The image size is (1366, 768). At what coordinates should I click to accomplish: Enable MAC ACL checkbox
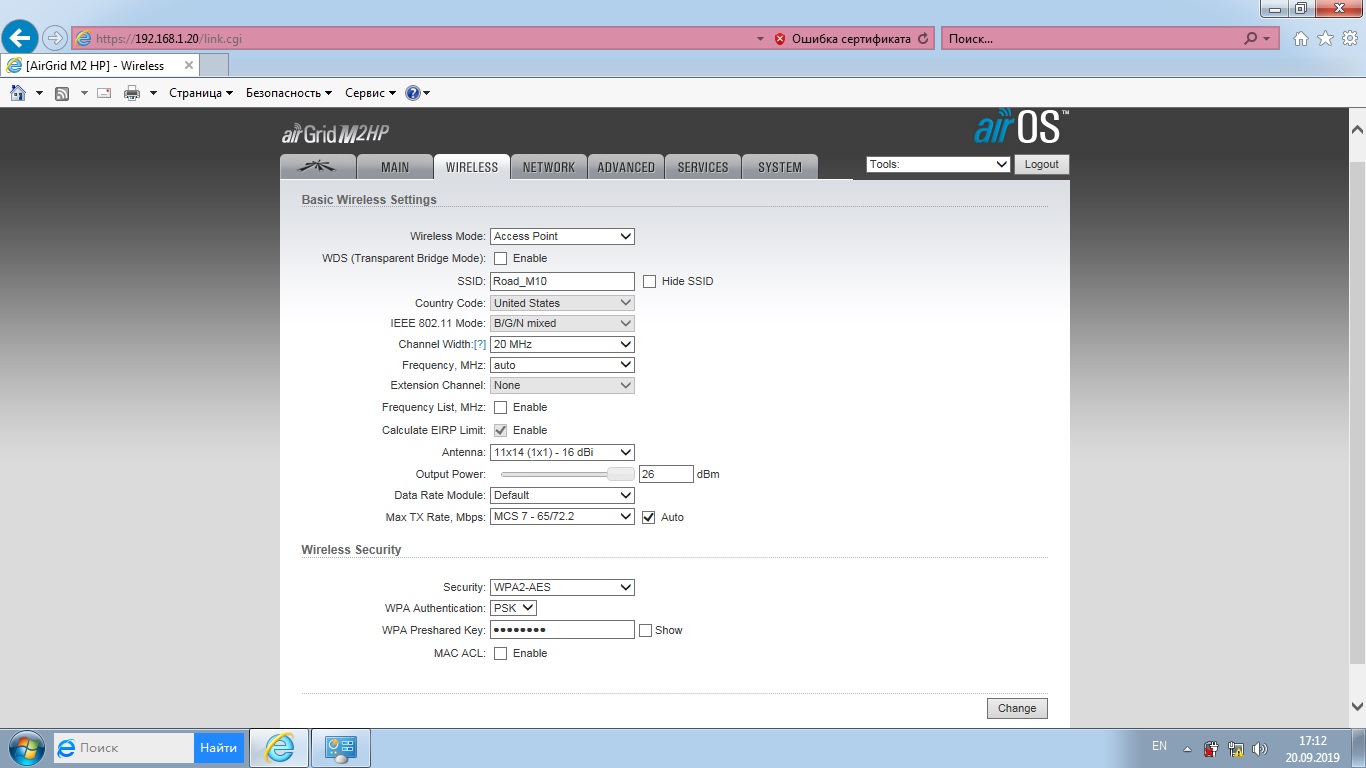tap(501, 653)
